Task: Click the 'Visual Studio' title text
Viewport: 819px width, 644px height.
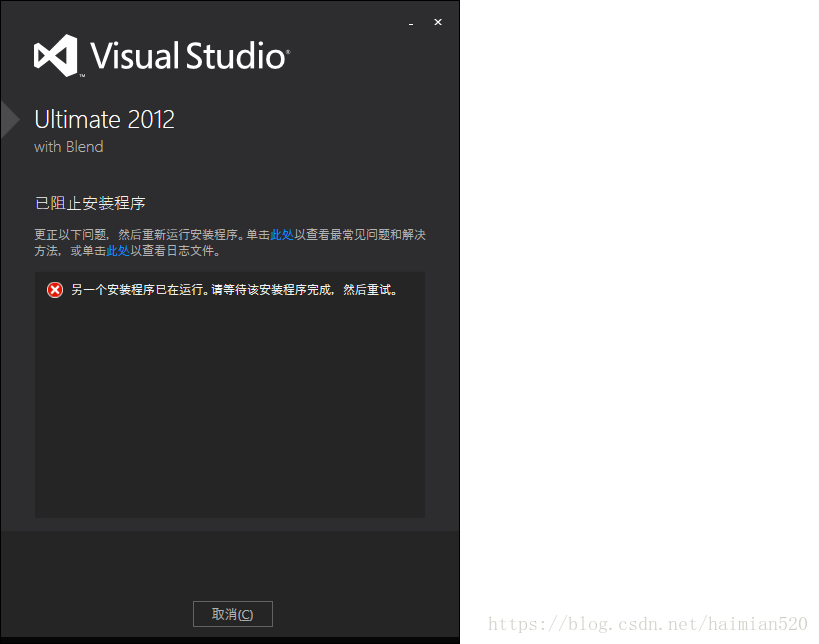Action: (190, 56)
